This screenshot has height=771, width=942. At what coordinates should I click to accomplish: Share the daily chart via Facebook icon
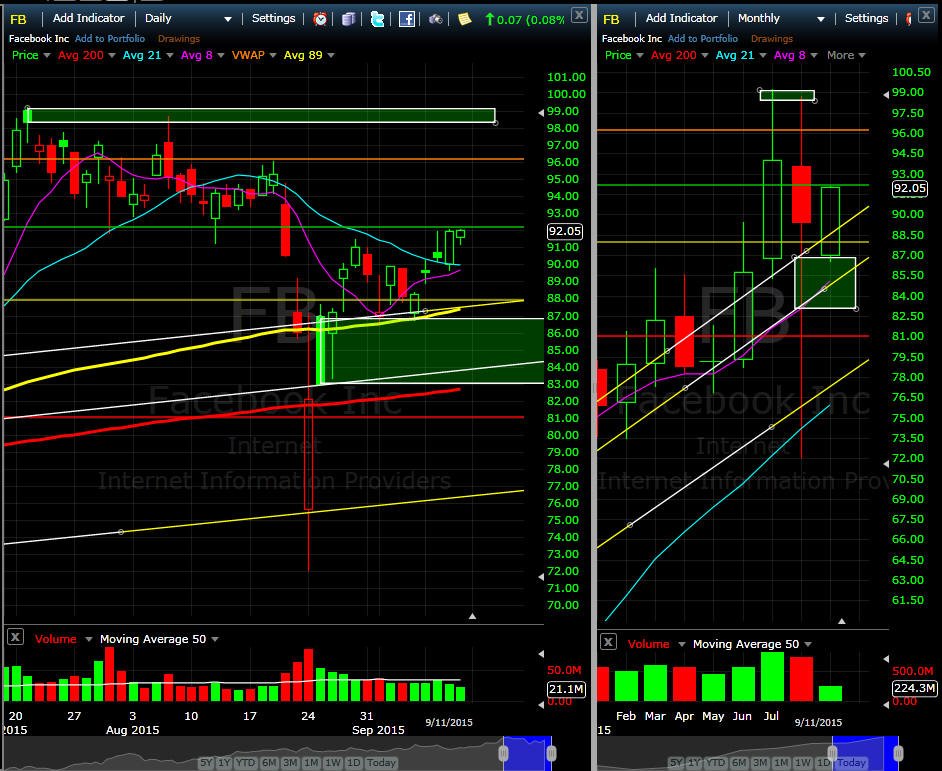pyautogui.click(x=407, y=19)
